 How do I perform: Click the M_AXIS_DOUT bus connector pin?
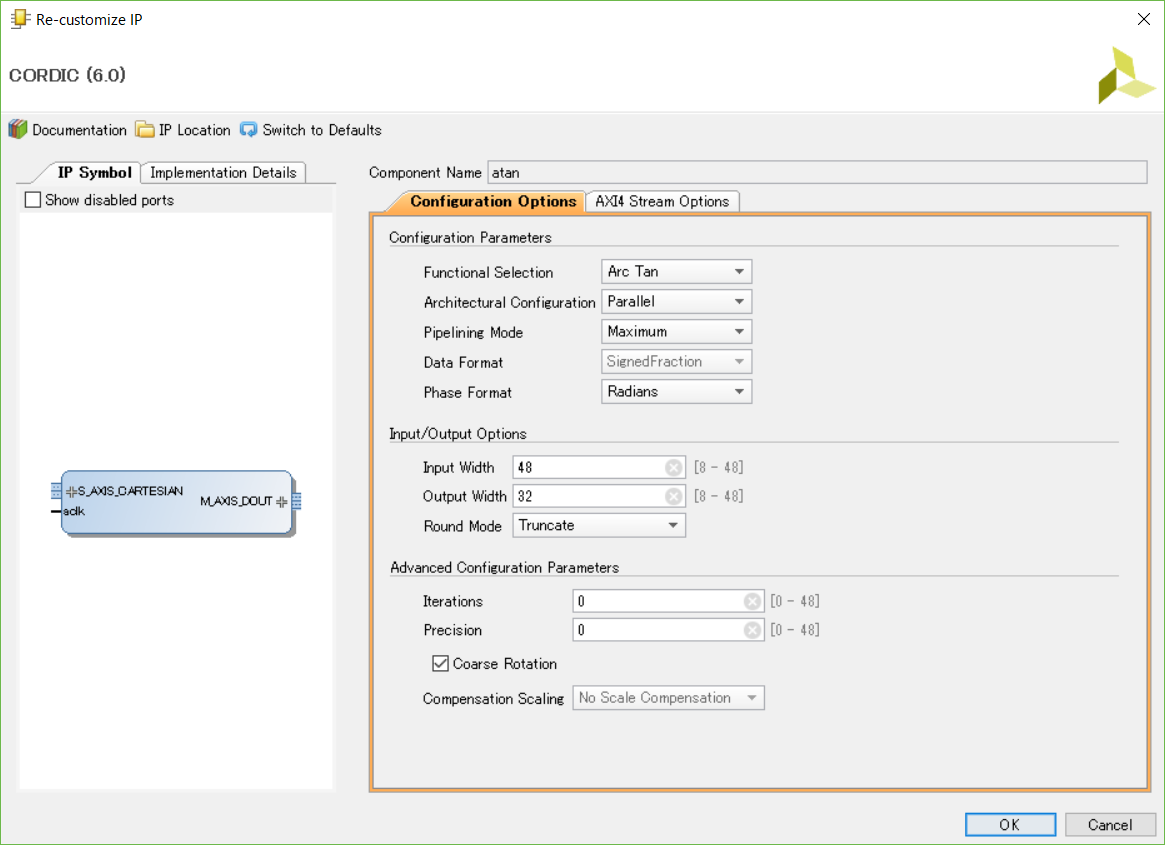[296, 502]
